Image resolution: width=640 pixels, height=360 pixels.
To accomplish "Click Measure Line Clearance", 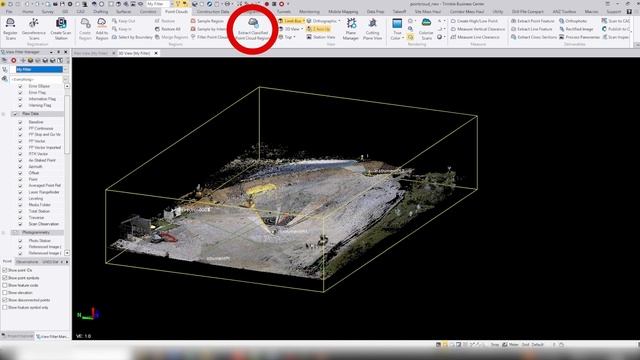I will tap(475, 37).
